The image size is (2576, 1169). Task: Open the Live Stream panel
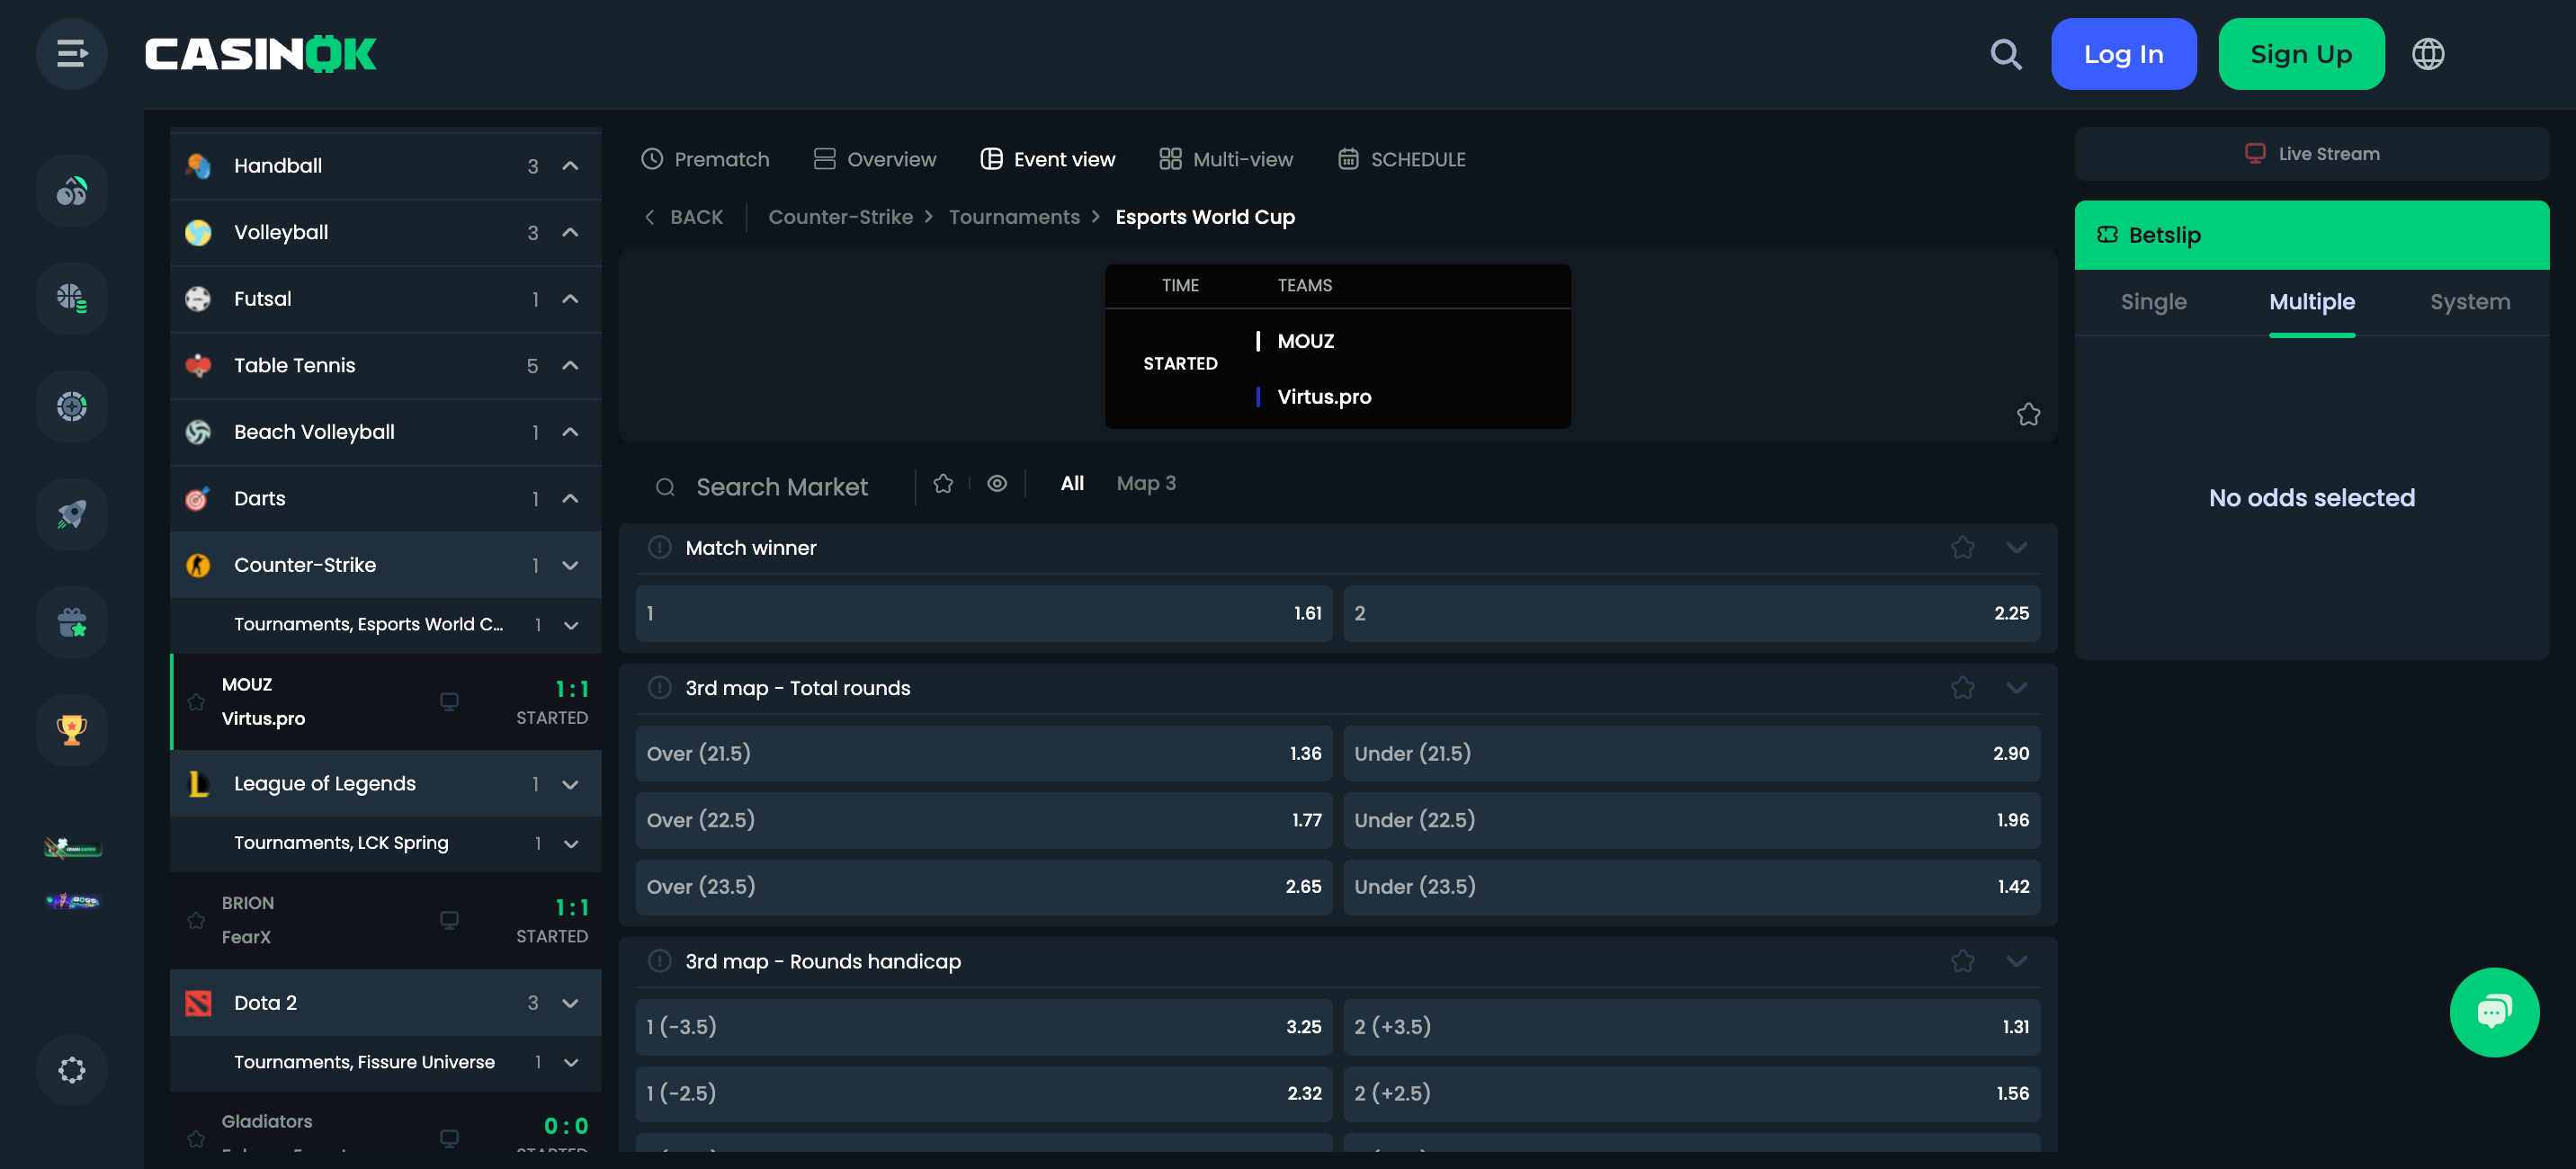2311,154
